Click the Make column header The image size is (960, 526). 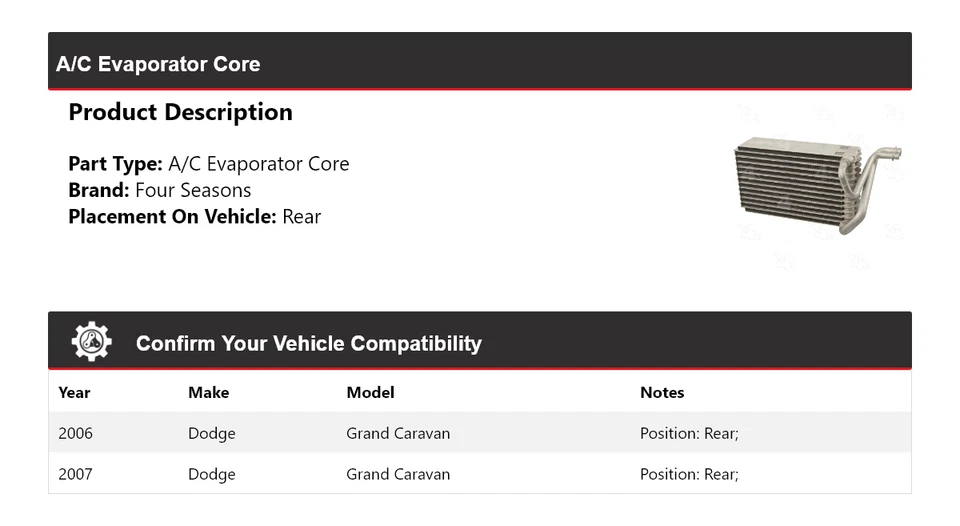[x=208, y=393]
